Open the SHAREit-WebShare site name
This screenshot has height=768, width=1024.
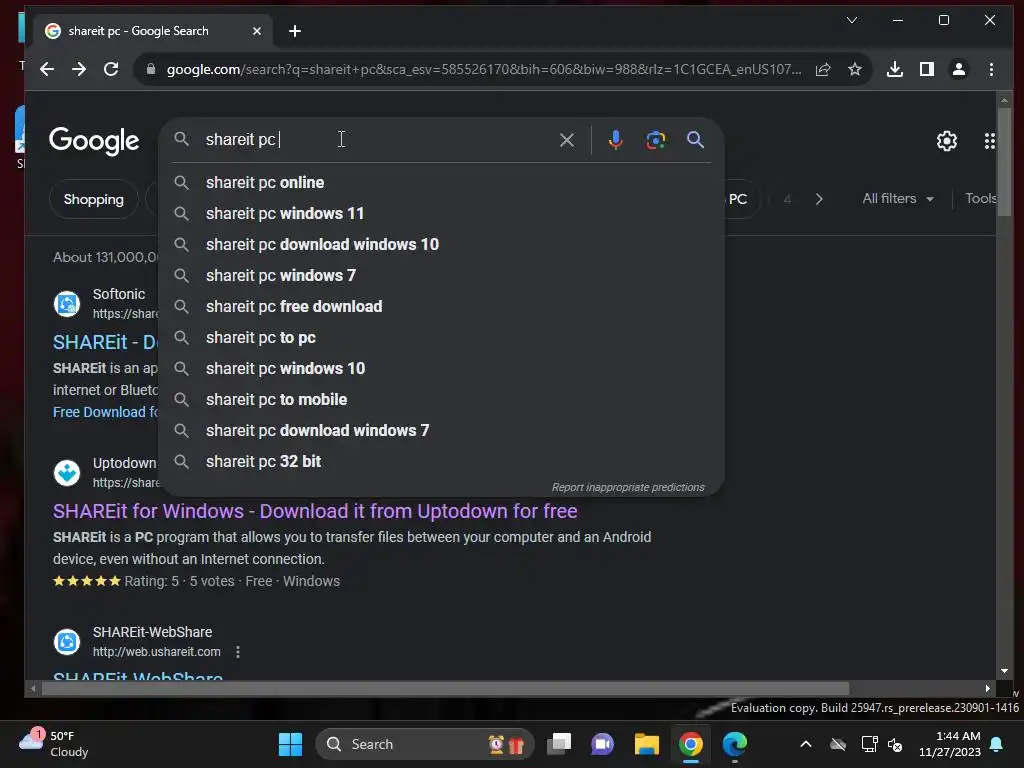point(152,632)
